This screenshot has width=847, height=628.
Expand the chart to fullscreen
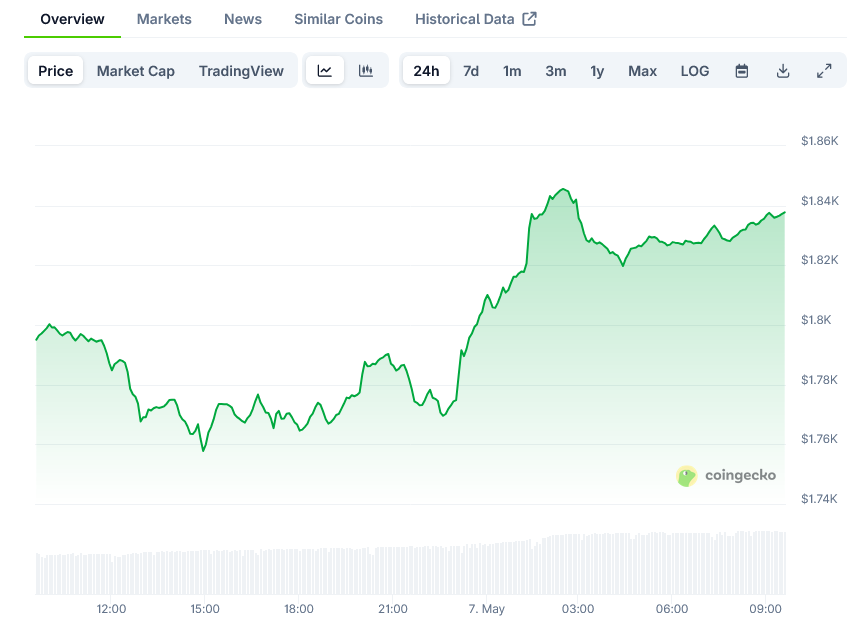point(824,70)
